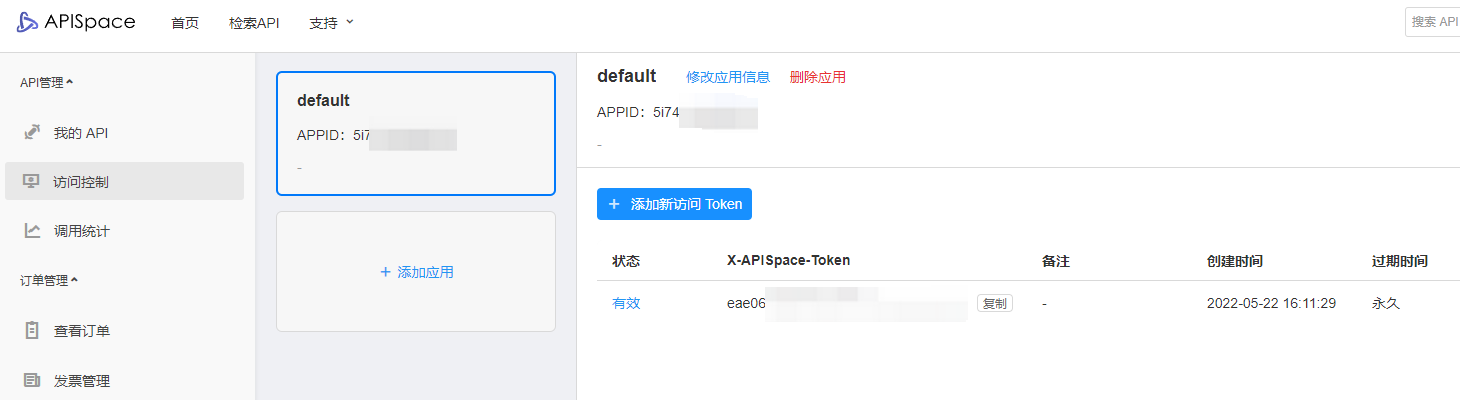Click 修改应用信息 link

click(x=728, y=77)
